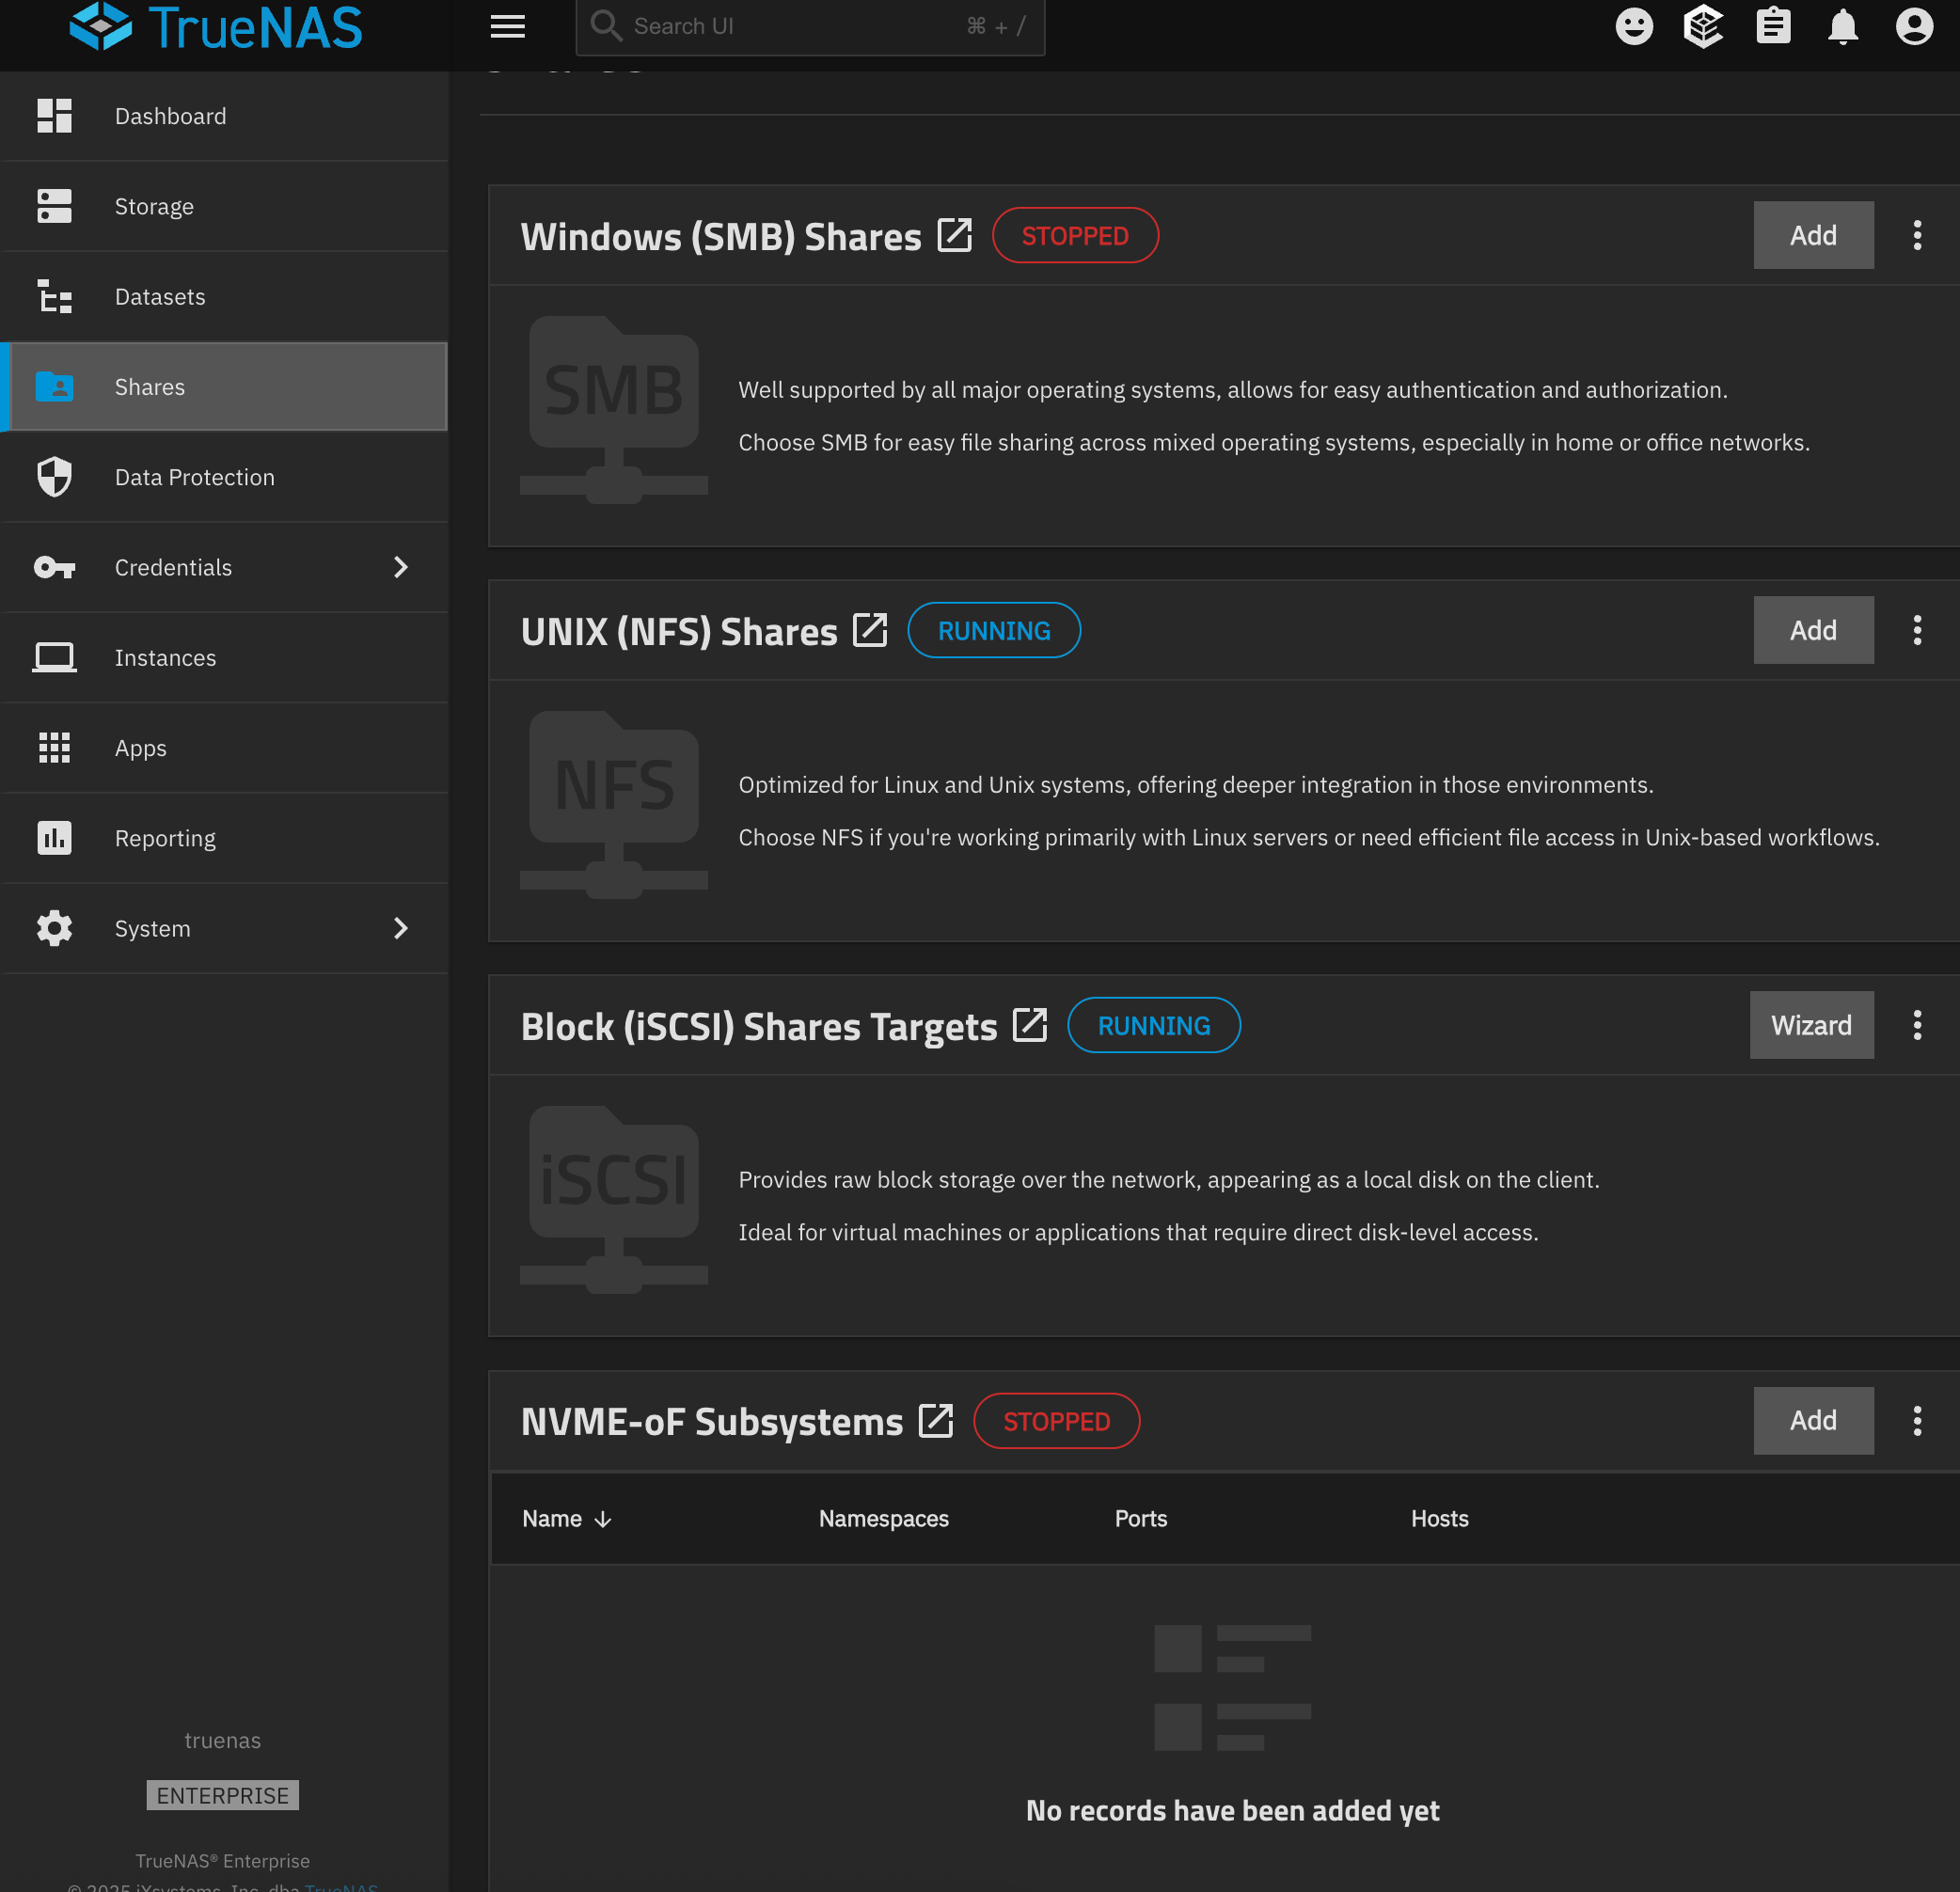Open the jobs clipboard icon
Screen dimensions: 1960x1892
[1773, 26]
